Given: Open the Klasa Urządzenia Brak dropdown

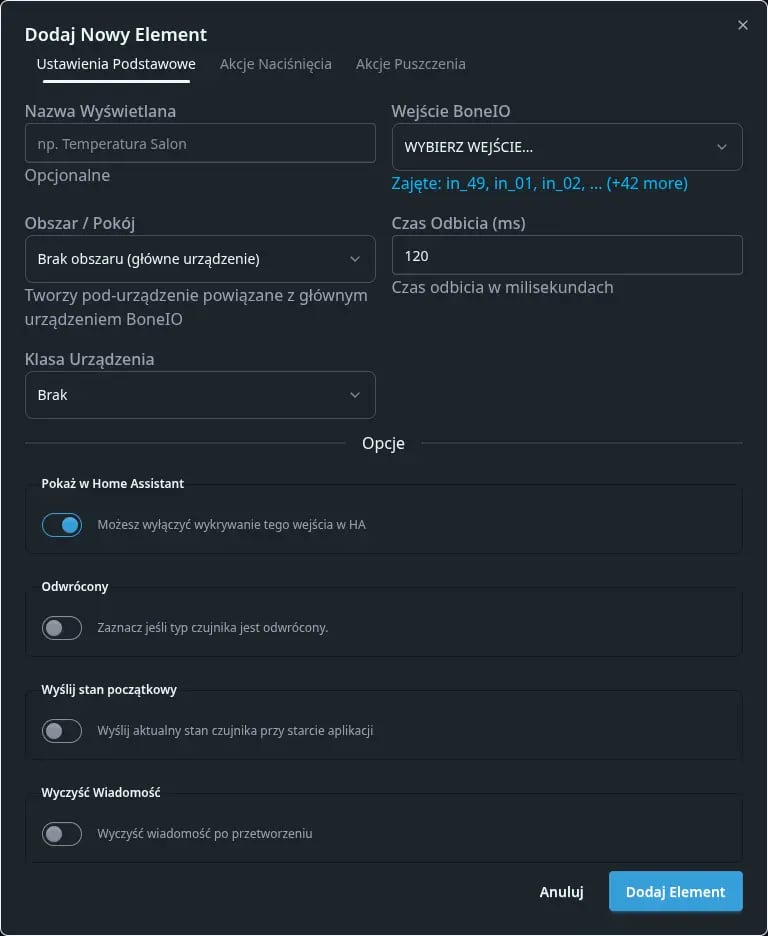Looking at the screenshot, I should coord(190,395).
